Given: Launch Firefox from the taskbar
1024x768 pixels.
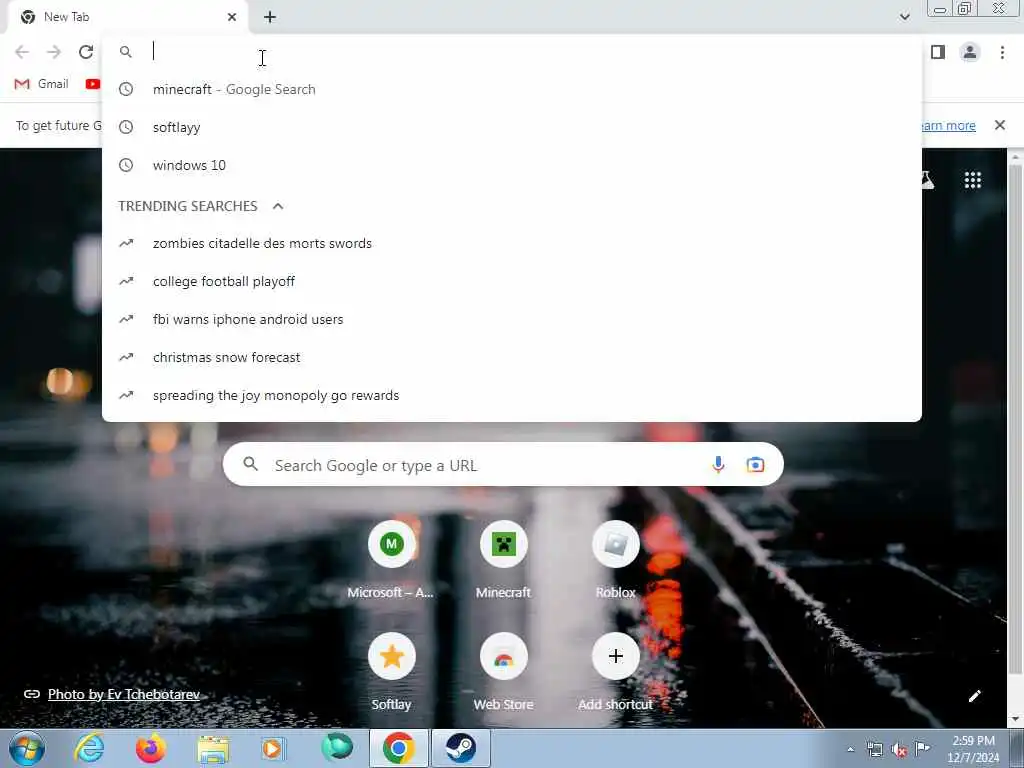Looking at the screenshot, I should click(x=150, y=748).
